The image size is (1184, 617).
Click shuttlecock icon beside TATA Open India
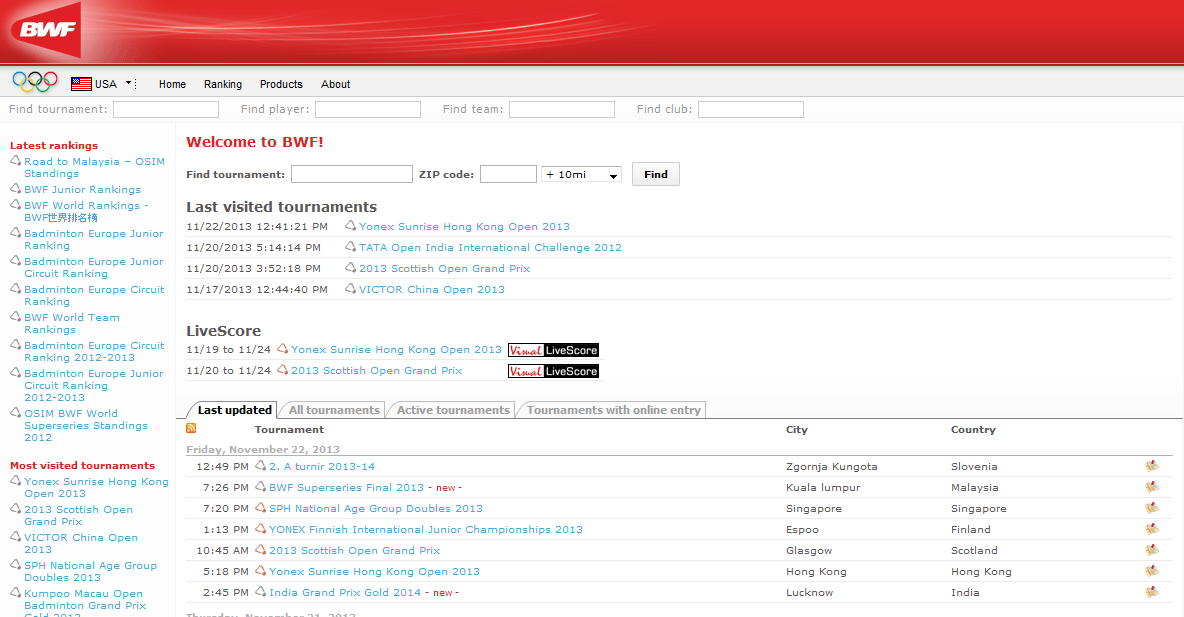[x=350, y=246]
